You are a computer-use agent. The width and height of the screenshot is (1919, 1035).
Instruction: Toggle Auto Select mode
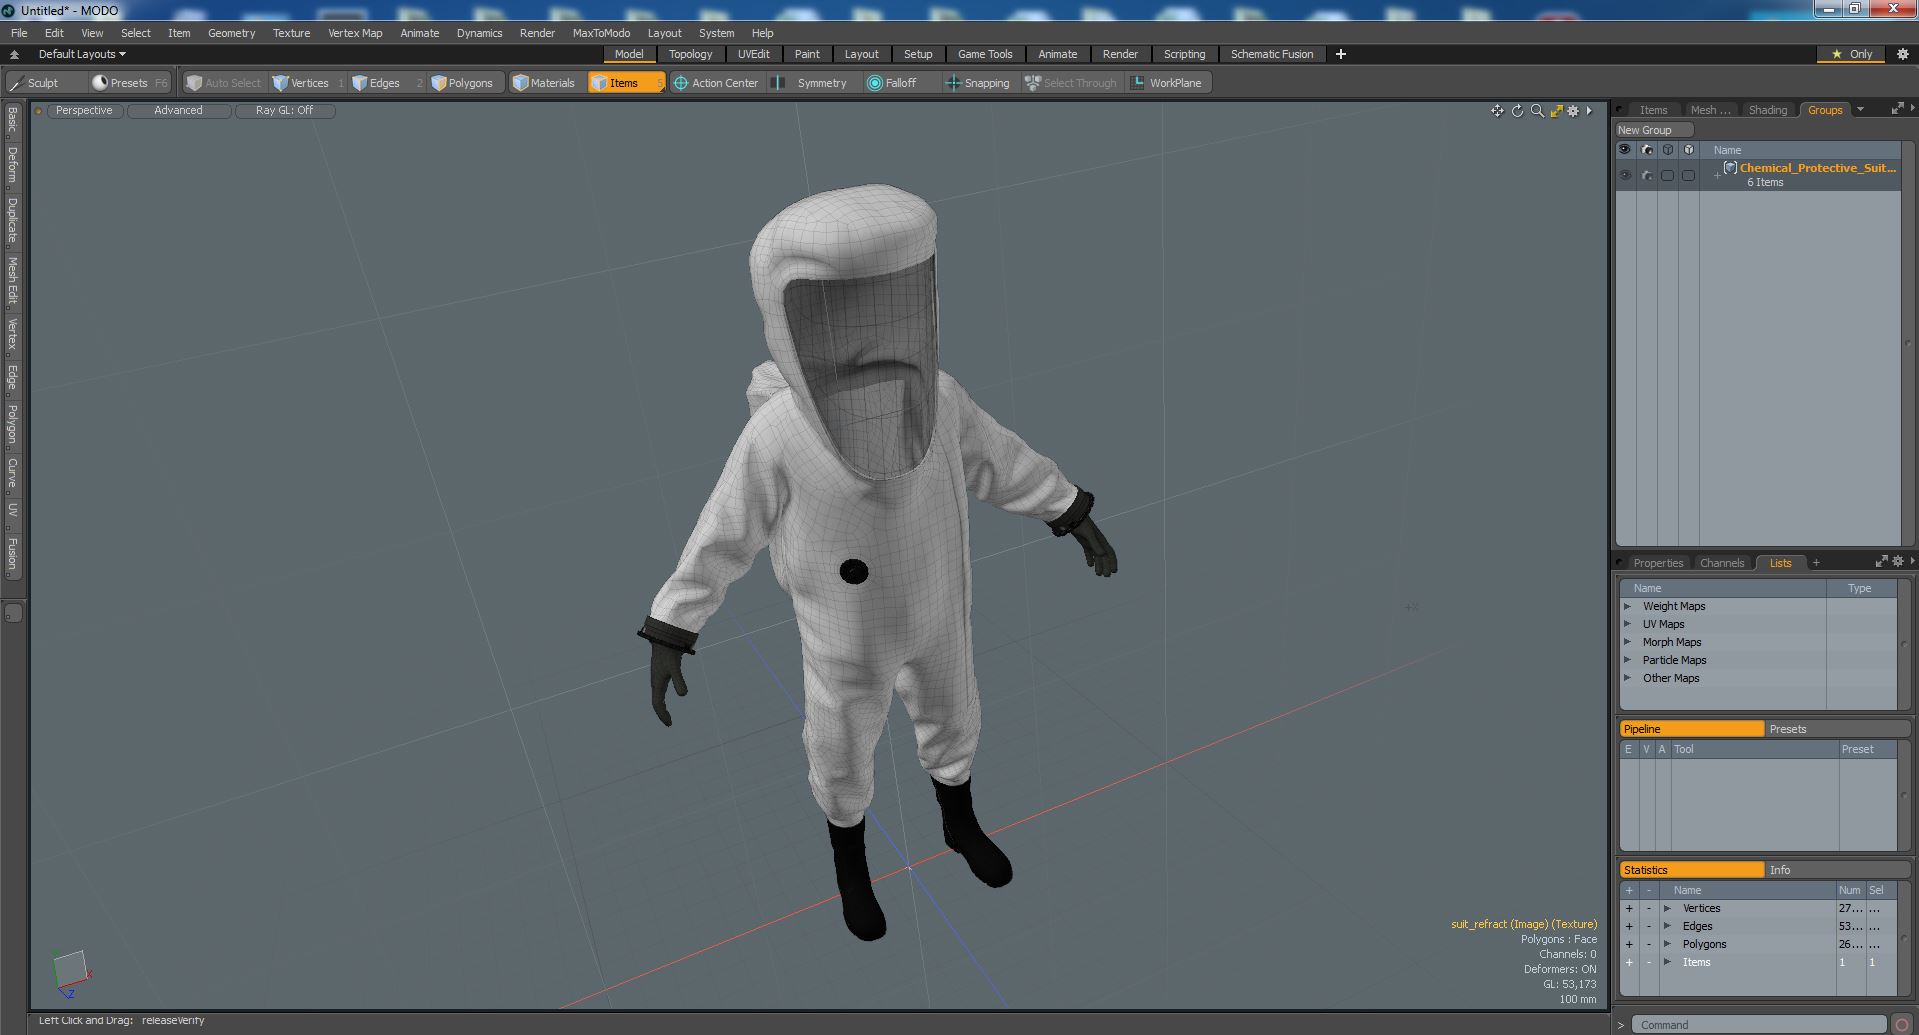223,83
